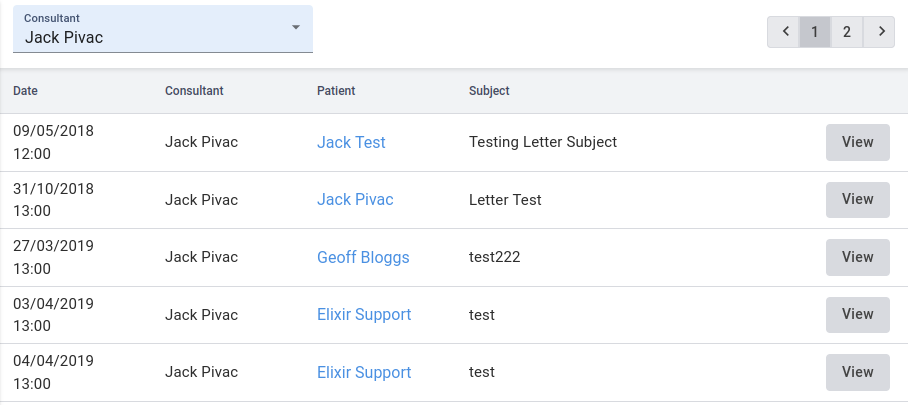View the Letter Test letter
This screenshot has height=405, width=908.
click(857, 199)
